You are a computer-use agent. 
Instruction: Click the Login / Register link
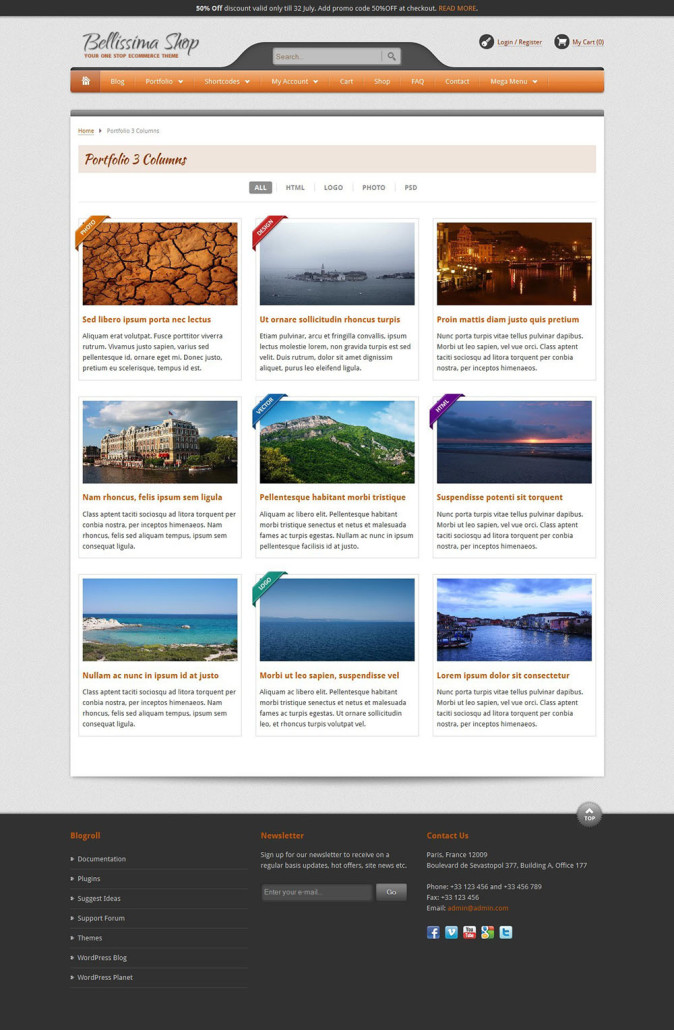tap(519, 42)
